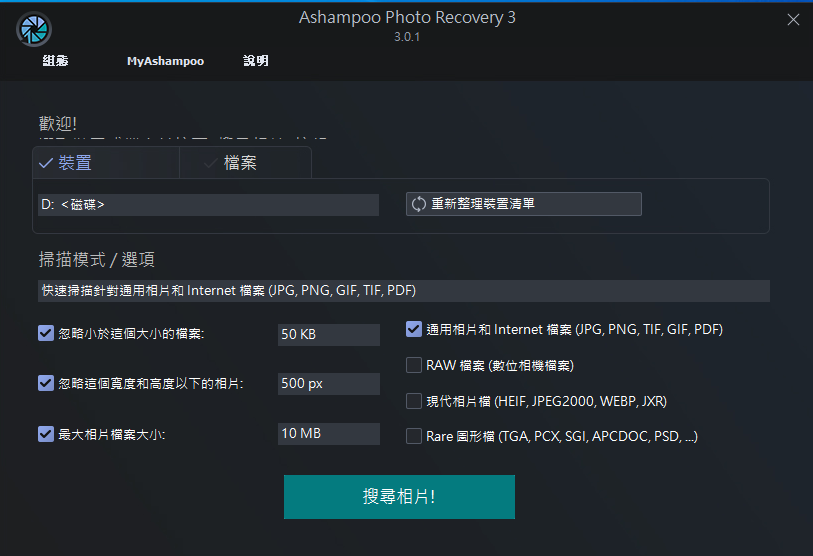Screen dimensions: 813x556
Task: Check the Rare 圖形檔 formats option
Action: 414,436
